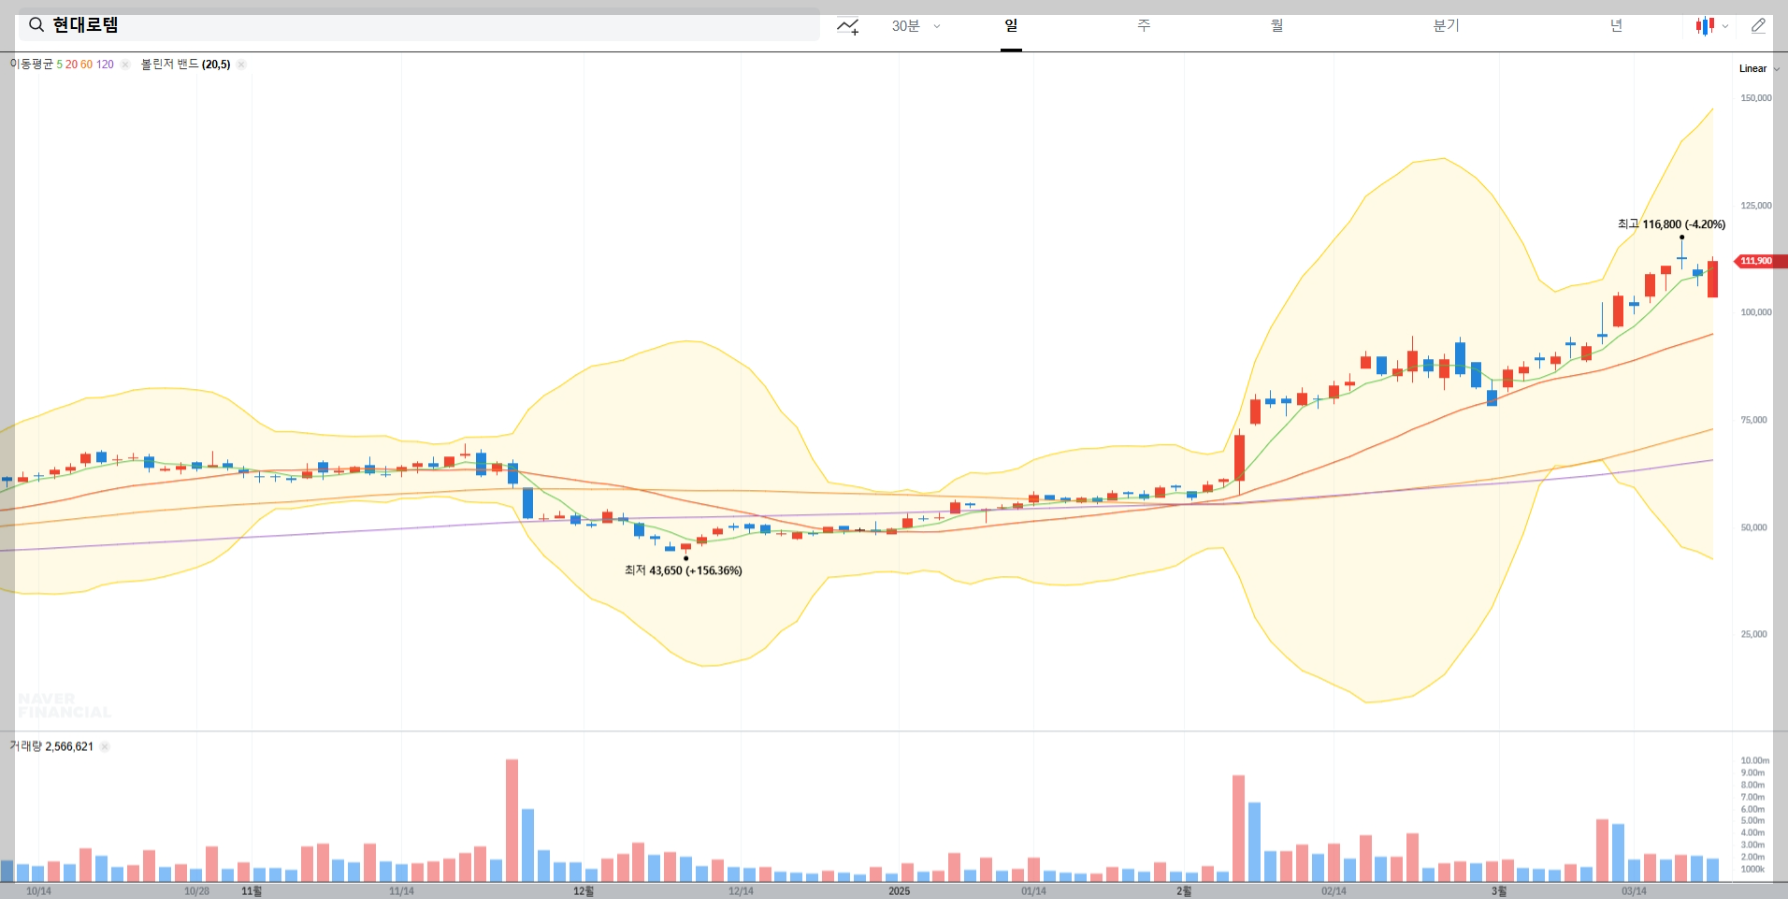Open the chart type dropdown arrow
The width and height of the screenshot is (1788, 899).
pos(1725,27)
